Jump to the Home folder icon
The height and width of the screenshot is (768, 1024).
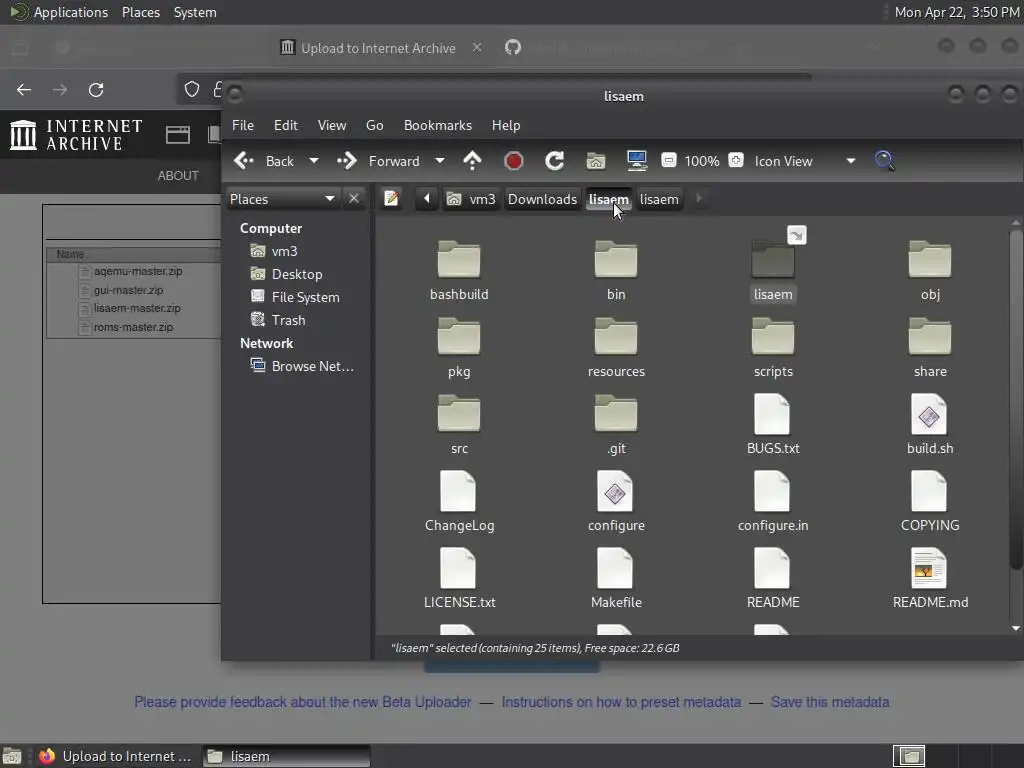click(596, 161)
